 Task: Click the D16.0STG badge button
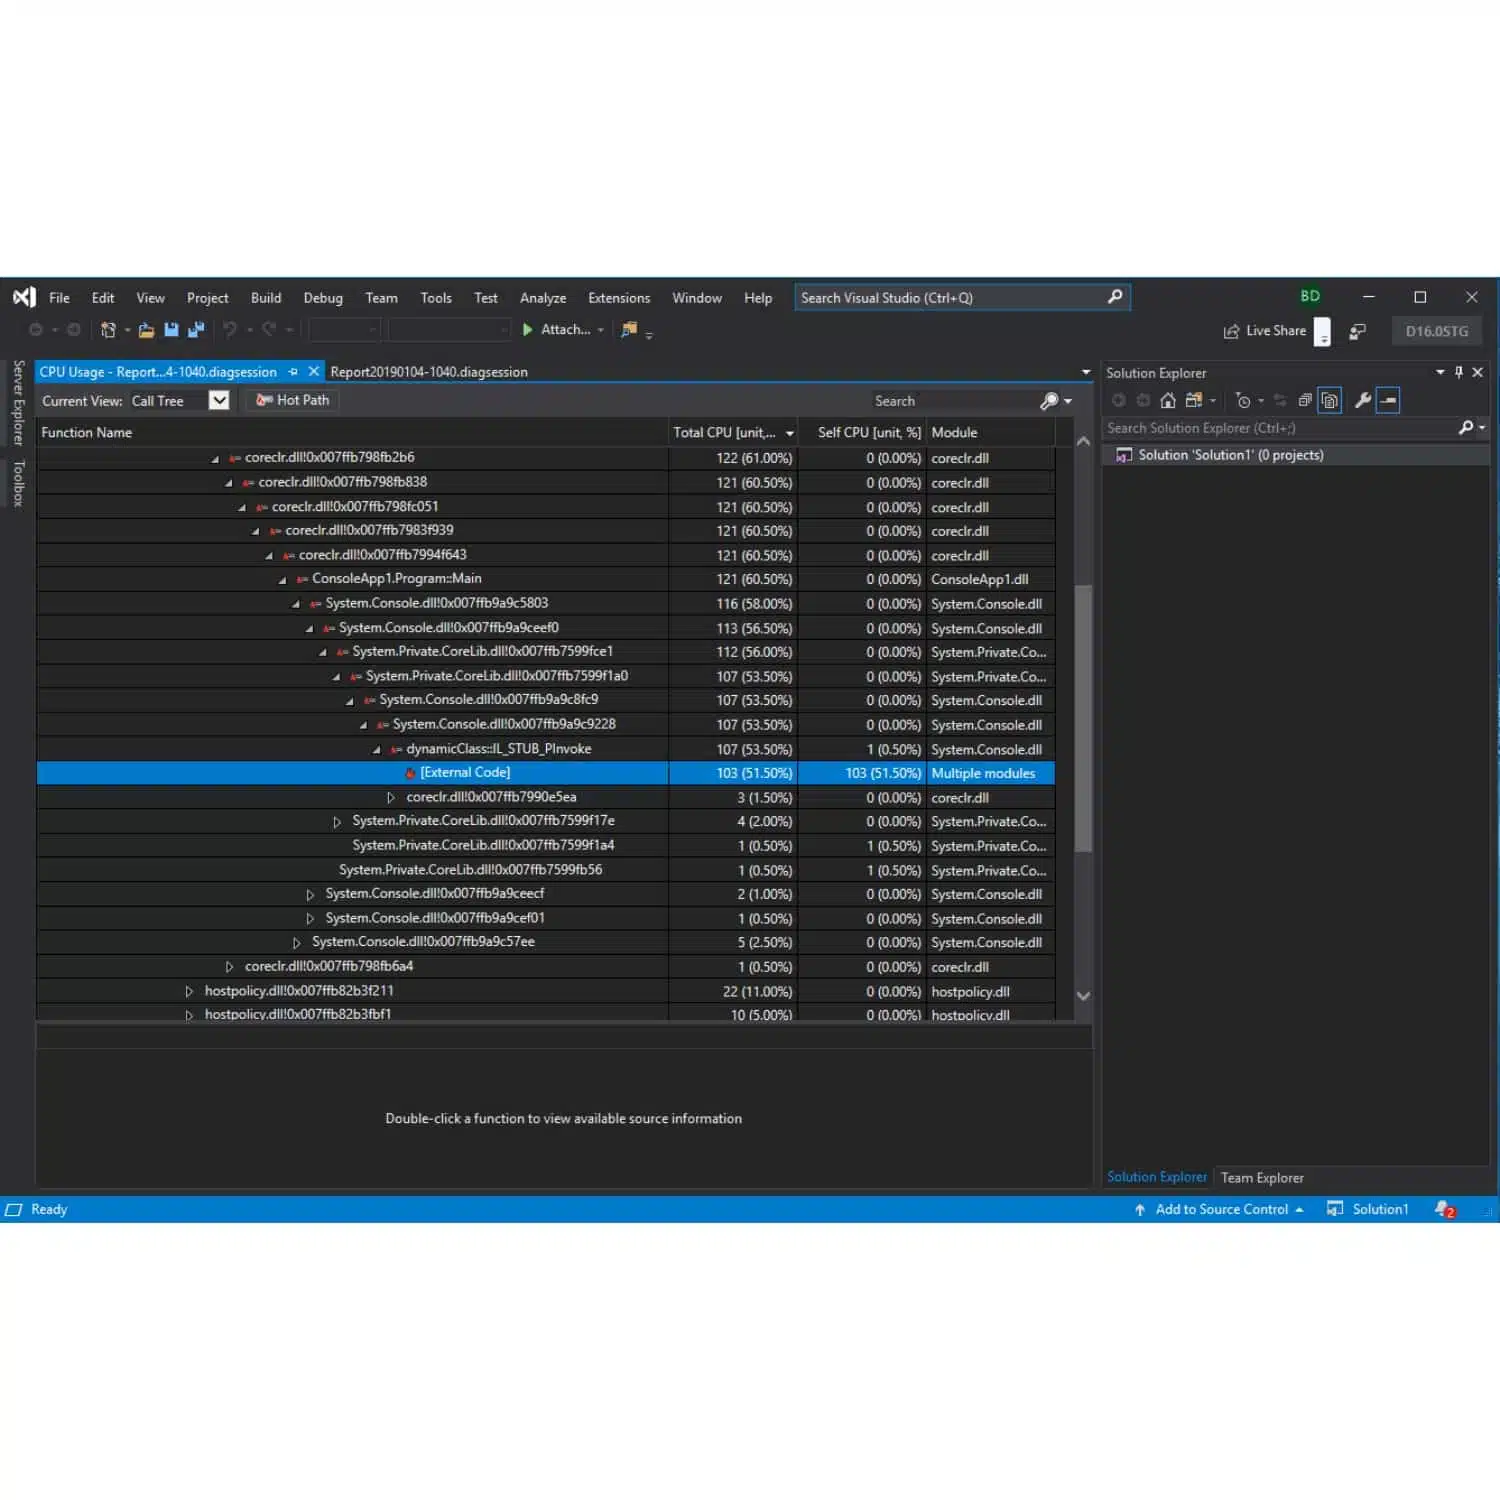pyautogui.click(x=1437, y=331)
